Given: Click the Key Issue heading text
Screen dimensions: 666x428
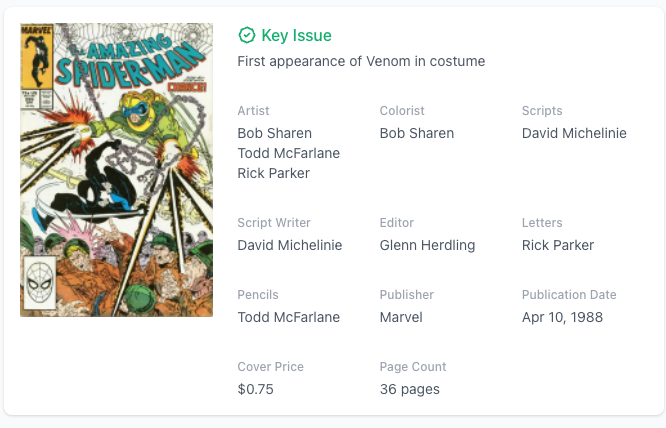Looking at the screenshot, I should pos(296,36).
